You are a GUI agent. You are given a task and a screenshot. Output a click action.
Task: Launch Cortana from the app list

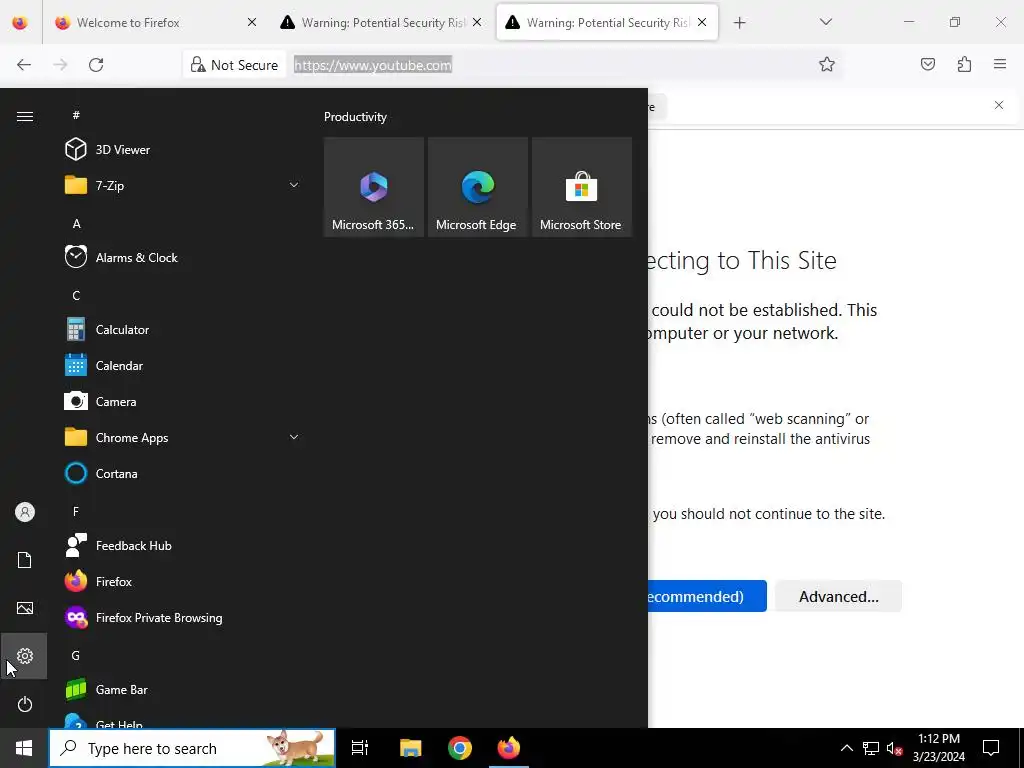pyautogui.click(x=183, y=473)
